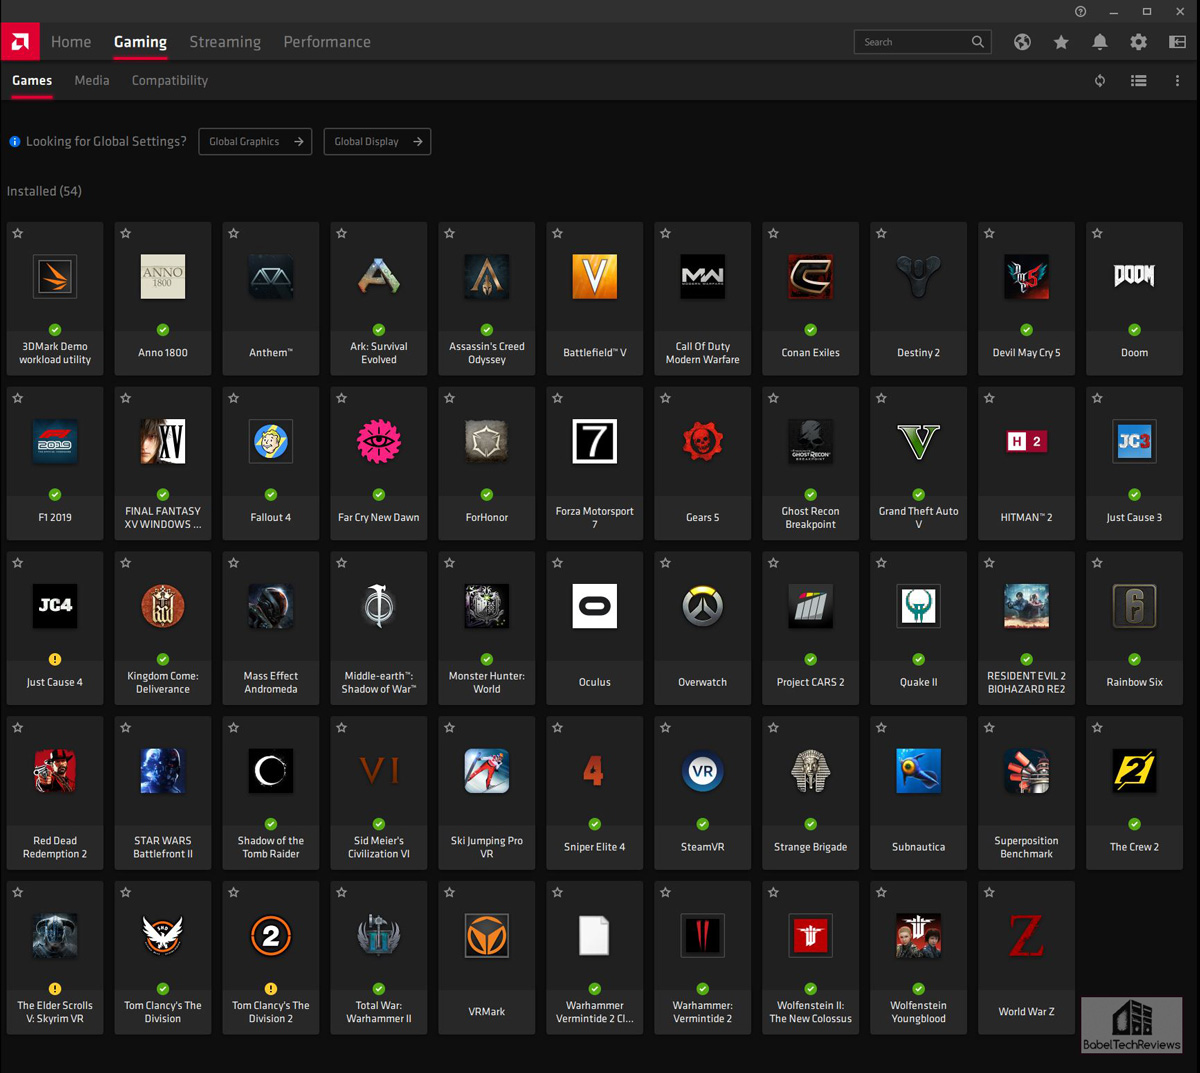Click the AMD logo icon
Image resolution: width=1200 pixels, height=1073 pixels.
20,41
